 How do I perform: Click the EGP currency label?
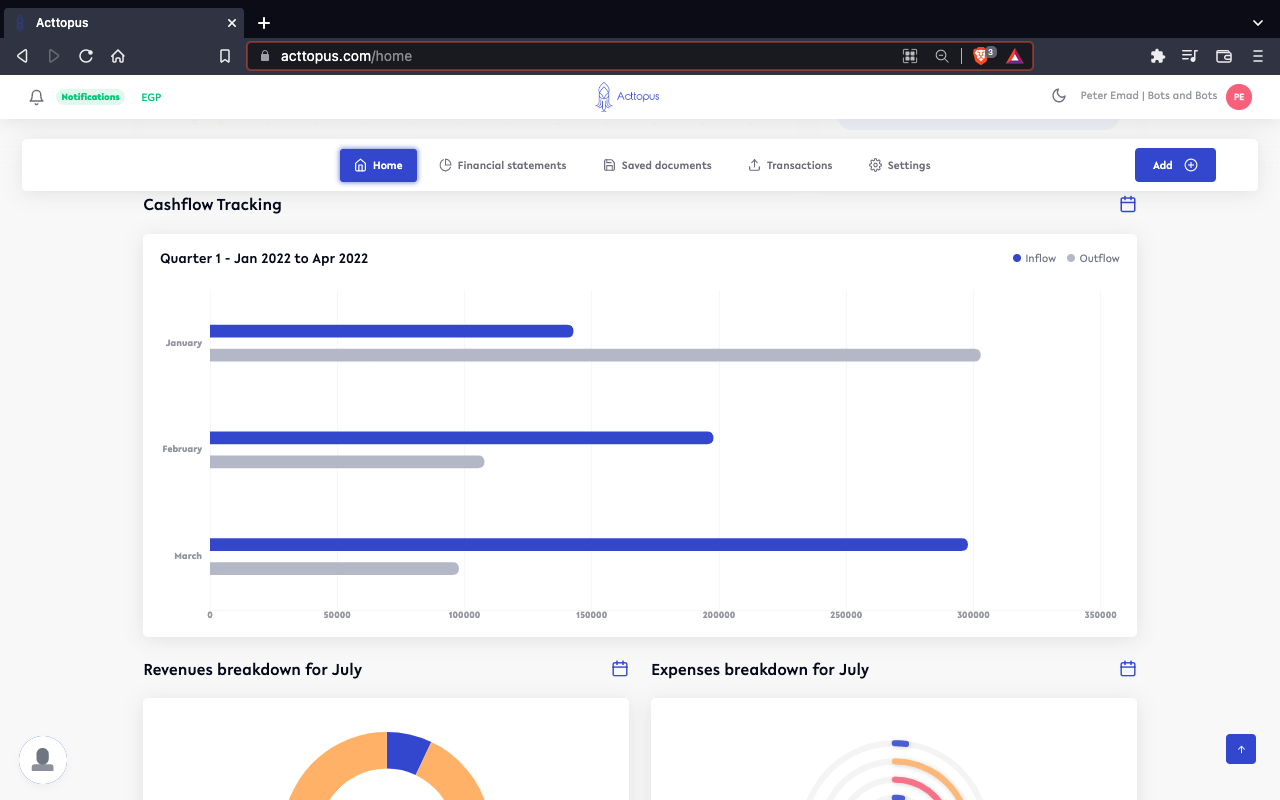(151, 97)
